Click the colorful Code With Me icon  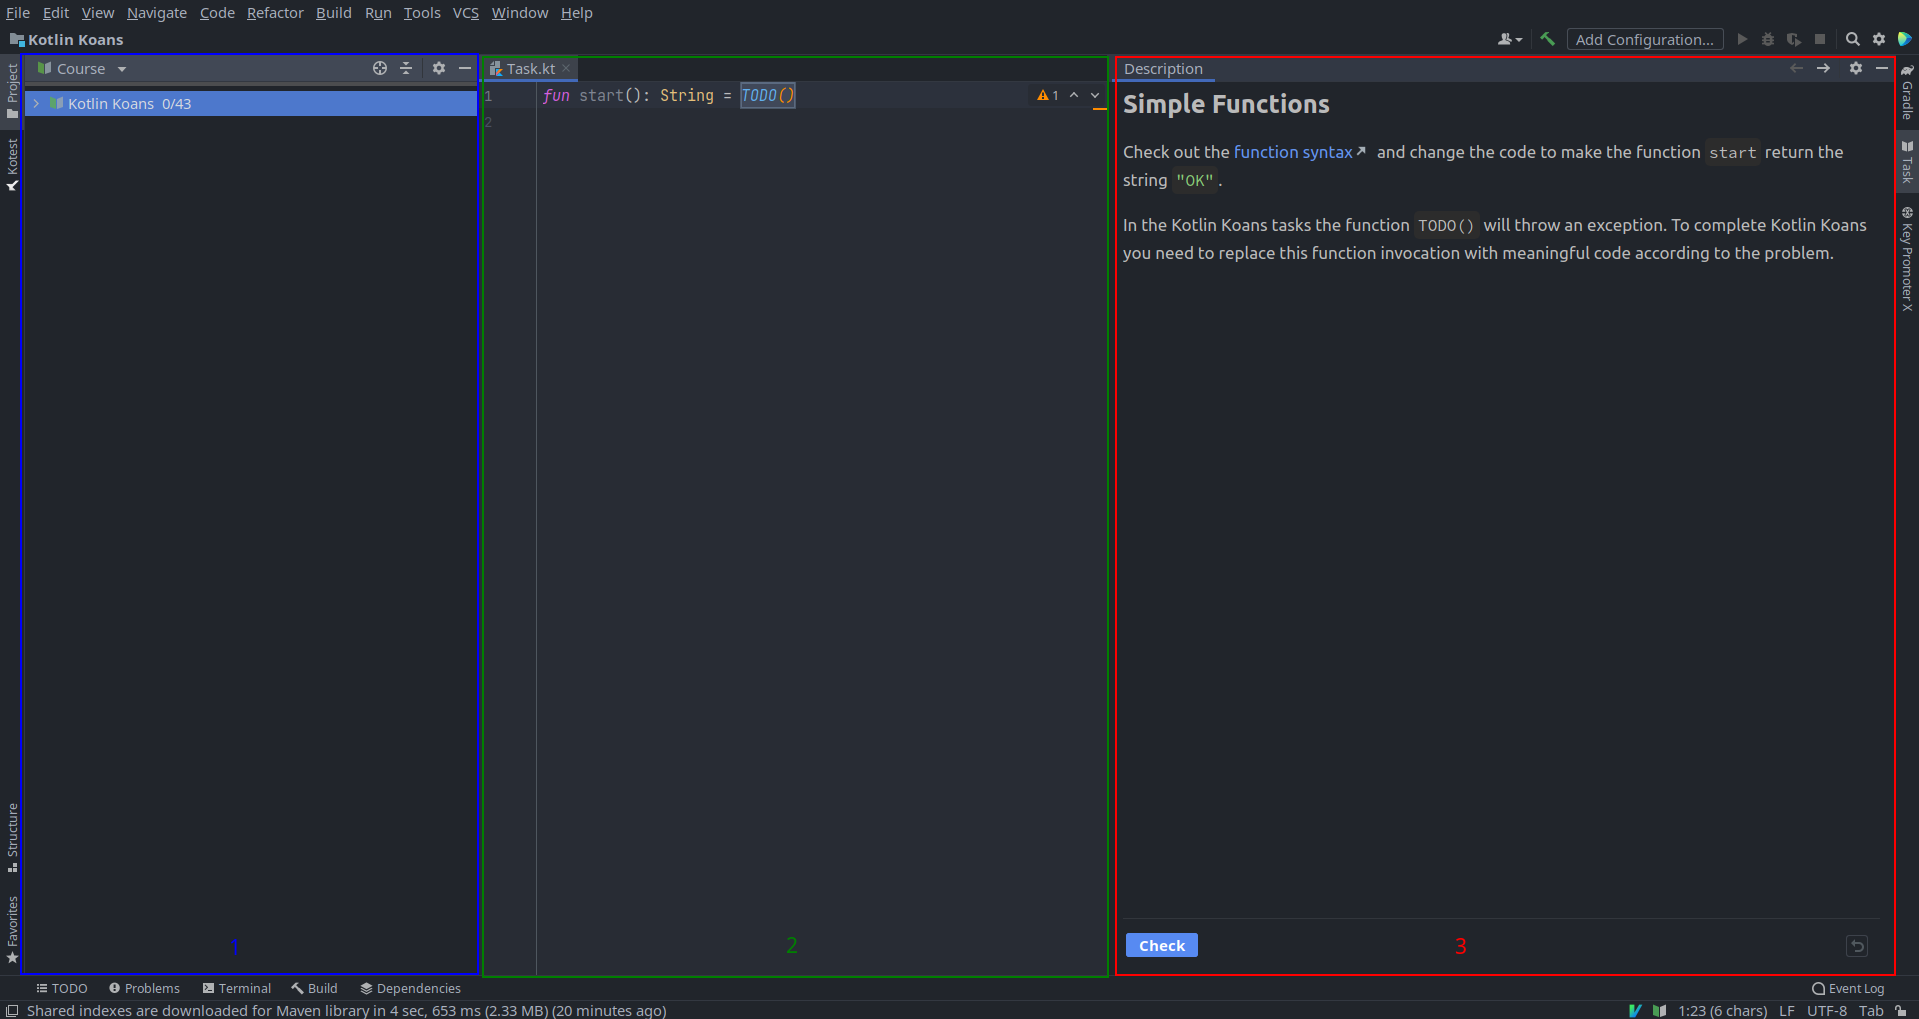tap(1905, 39)
